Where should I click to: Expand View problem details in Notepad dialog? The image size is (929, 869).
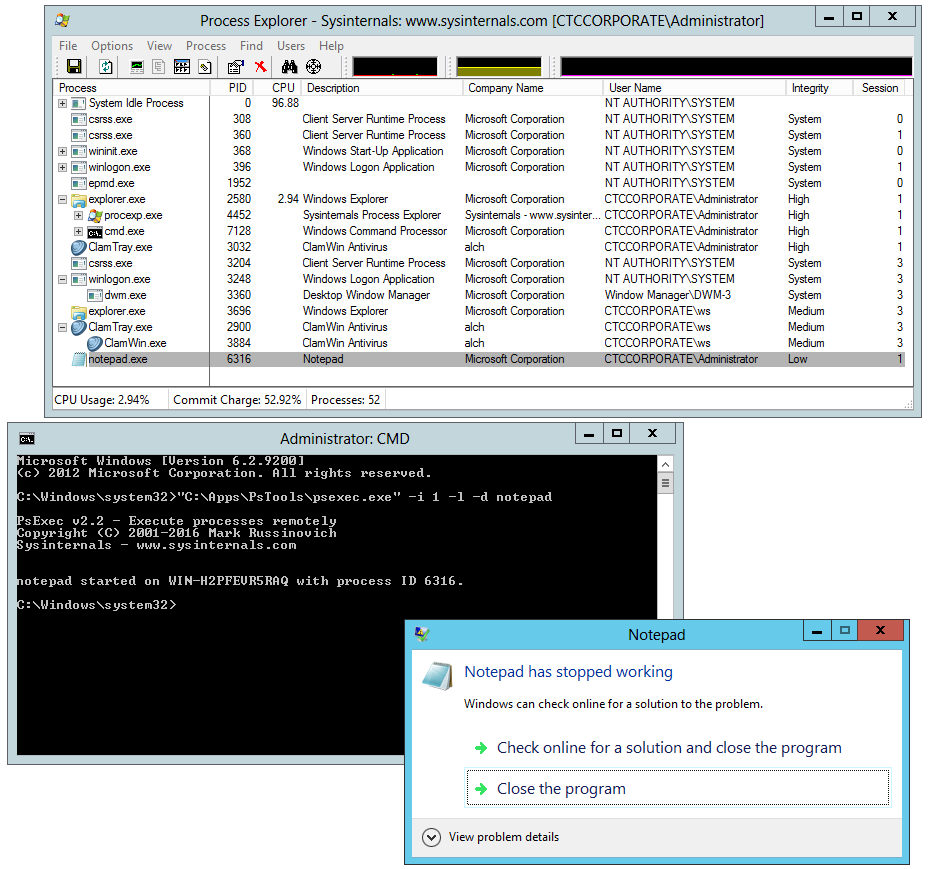point(431,837)
